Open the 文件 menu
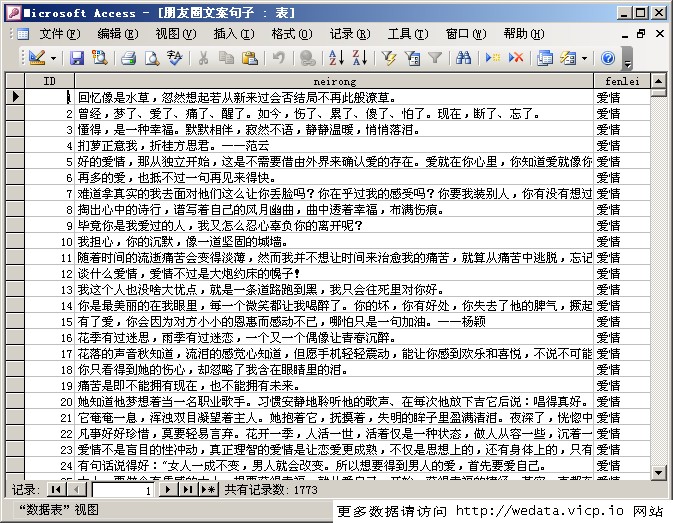 pos(60,33)
